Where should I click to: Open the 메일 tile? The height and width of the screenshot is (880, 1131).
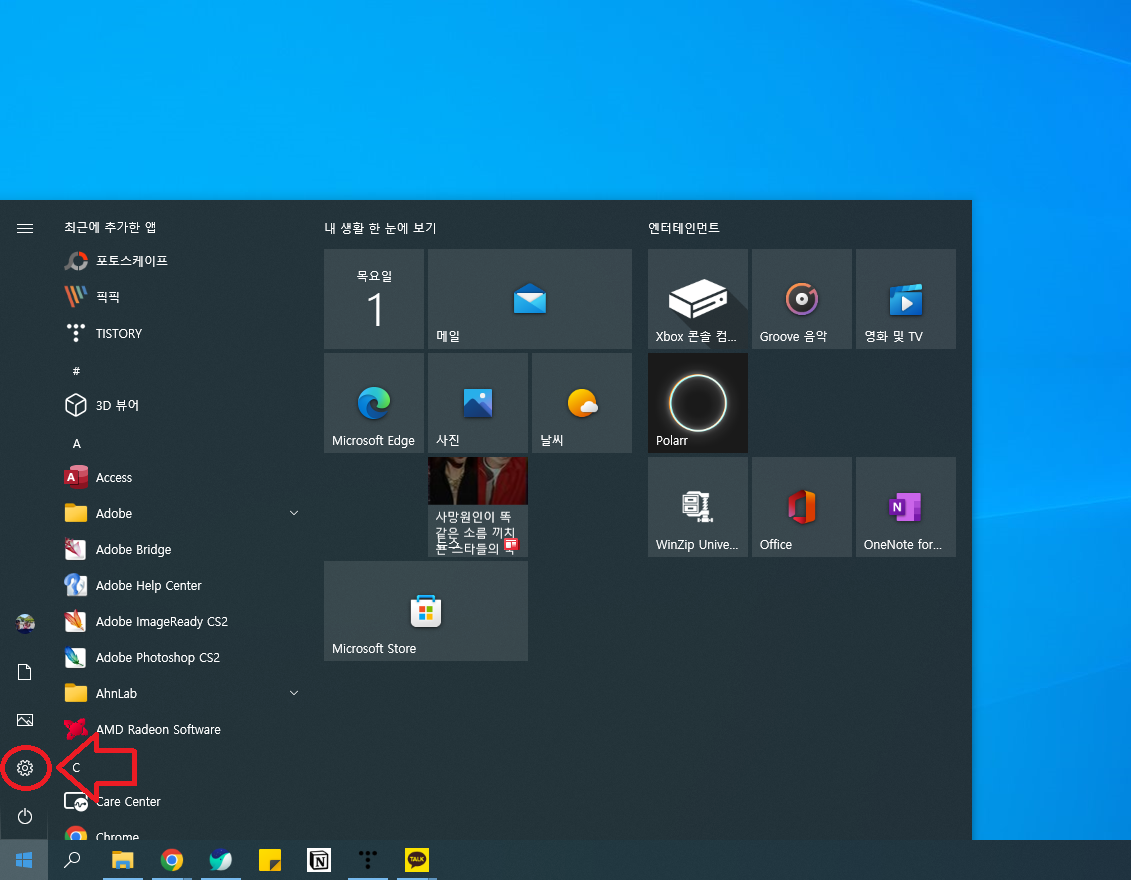pos(529,299)
